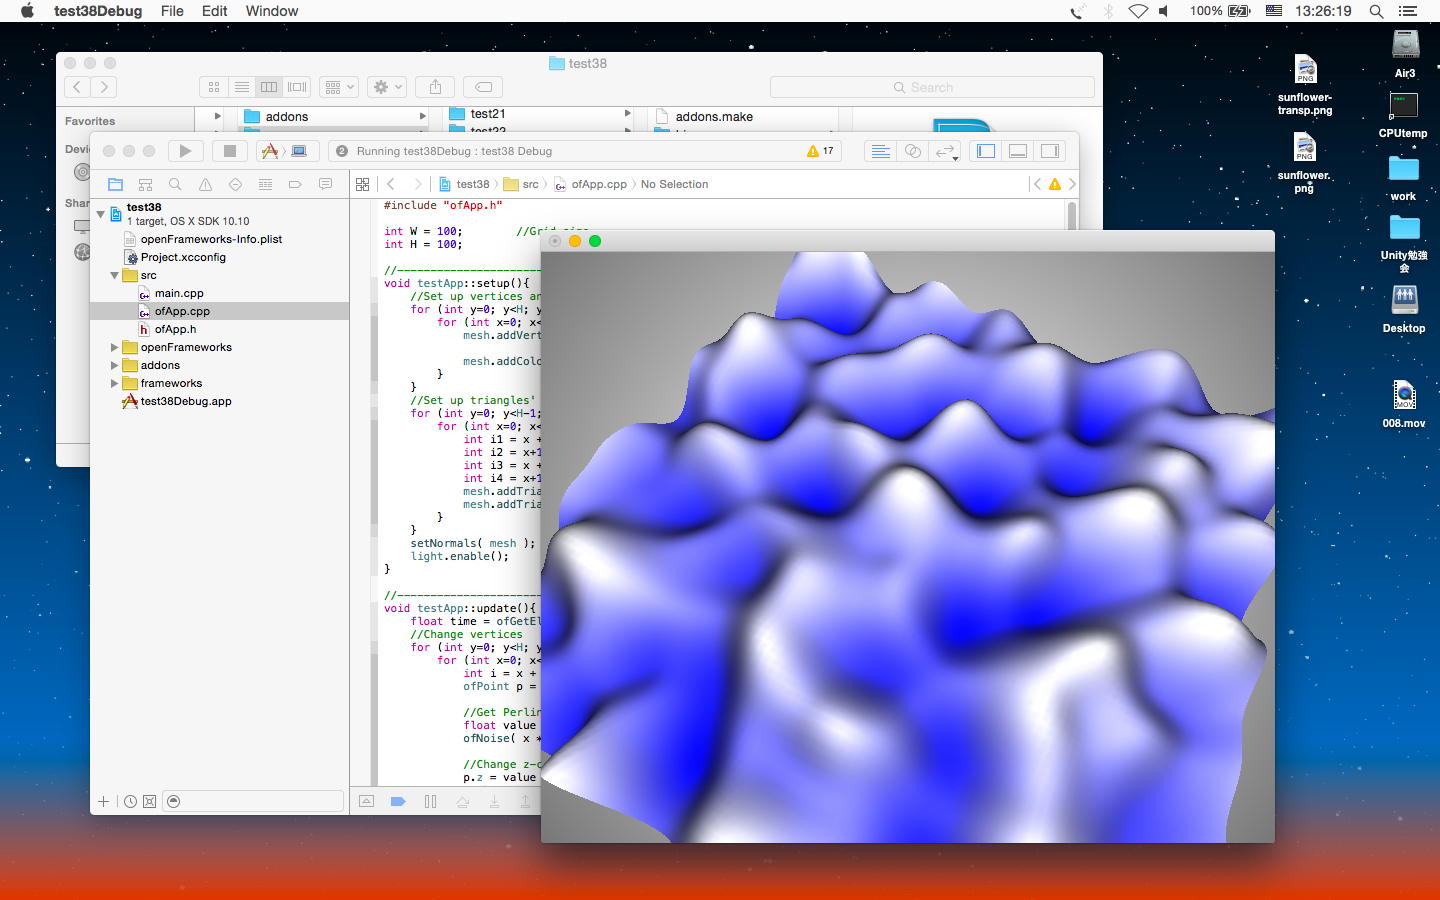Switch to the Version editor
This screenshot has width=1440, height=900.
945,151
